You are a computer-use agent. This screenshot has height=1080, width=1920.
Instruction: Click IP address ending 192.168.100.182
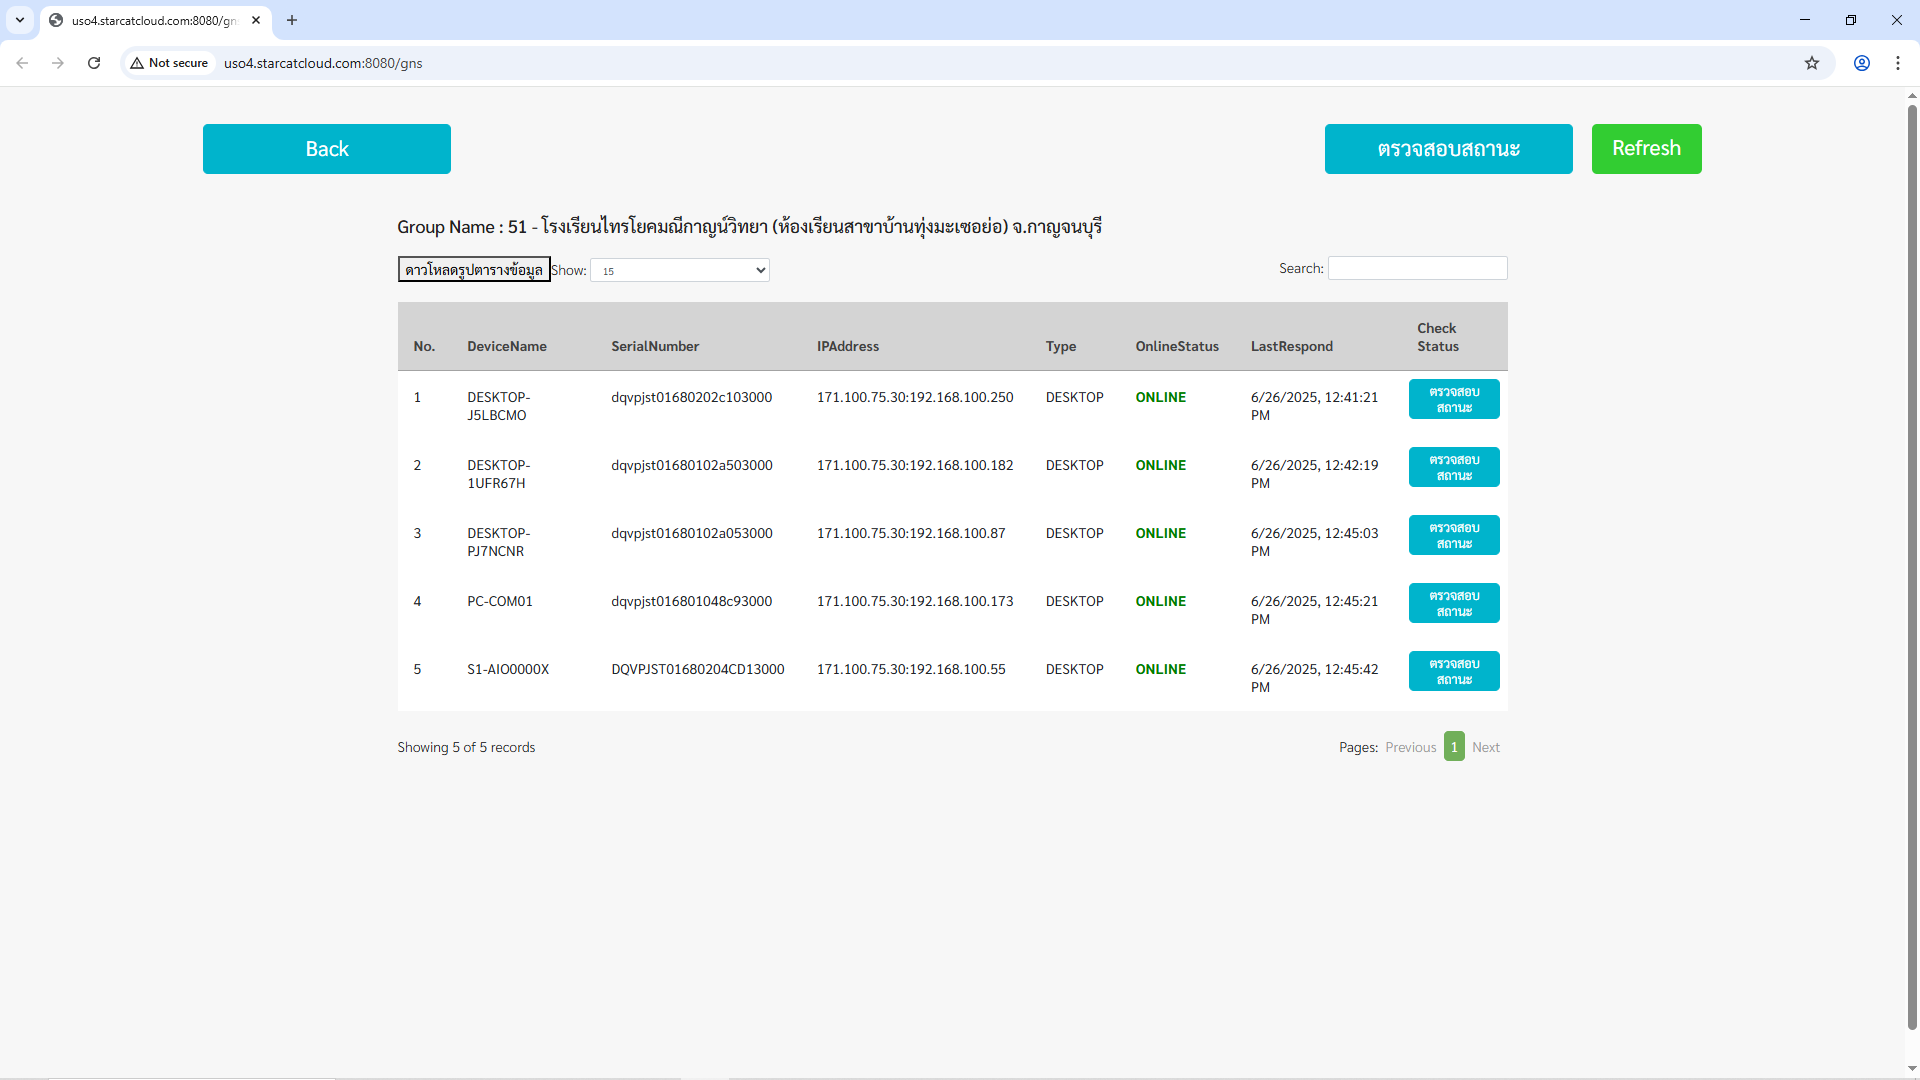pyautogui.click(x=915, y=465)
